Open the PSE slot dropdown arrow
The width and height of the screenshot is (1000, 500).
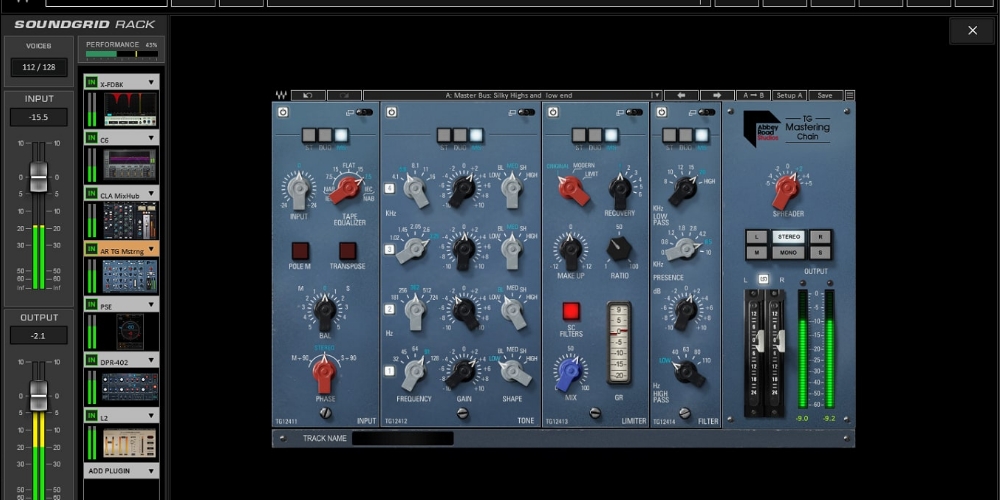[x=151, y=305]
